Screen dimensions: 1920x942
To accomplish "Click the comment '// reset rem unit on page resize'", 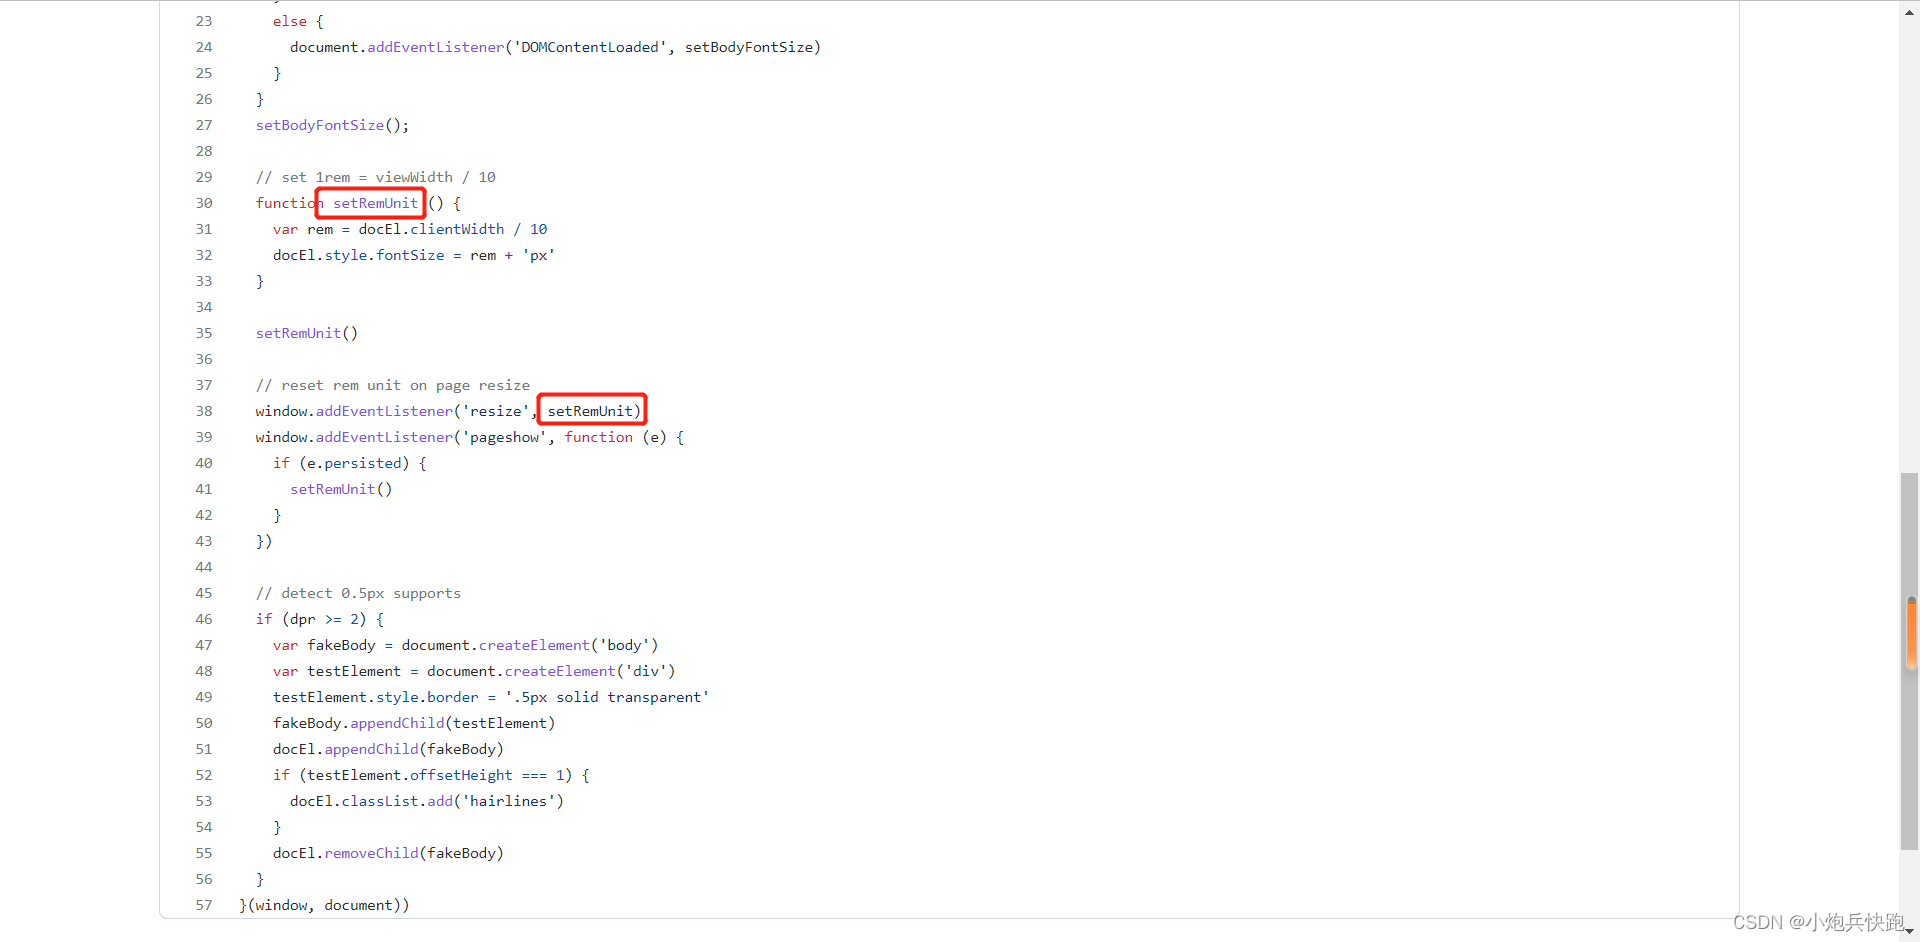I will pos(393,385).
